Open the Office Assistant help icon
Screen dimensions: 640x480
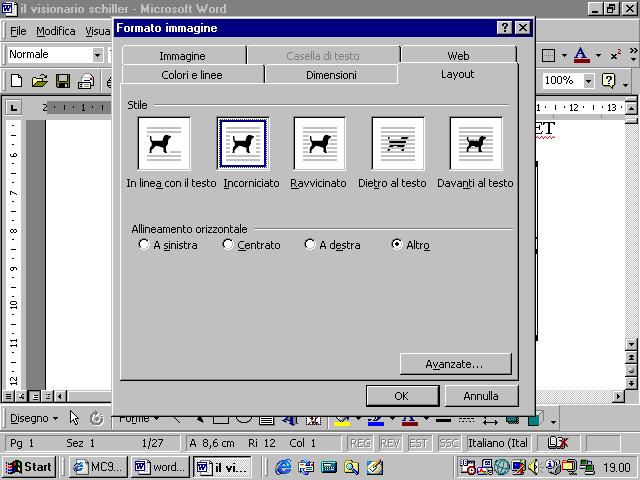[x=608, y=81]
